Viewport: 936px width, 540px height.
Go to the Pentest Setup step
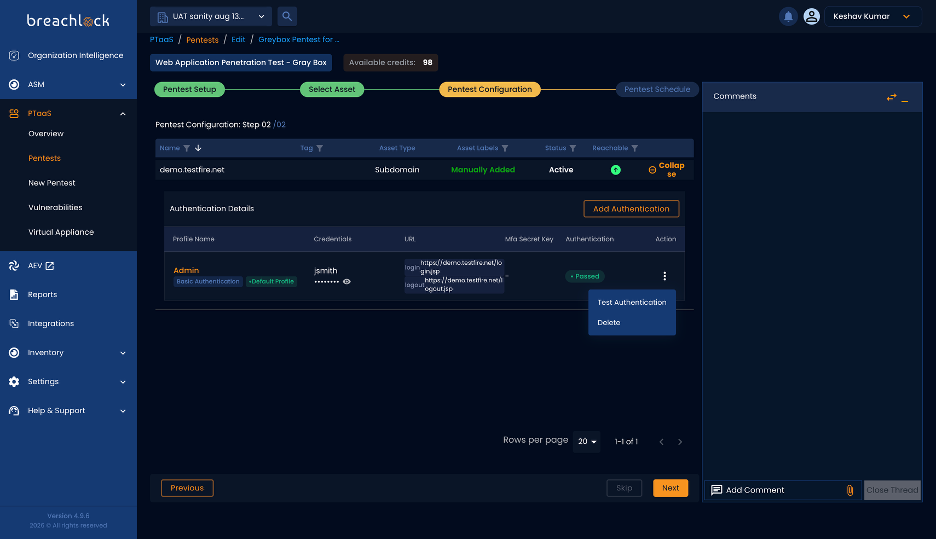190,90
